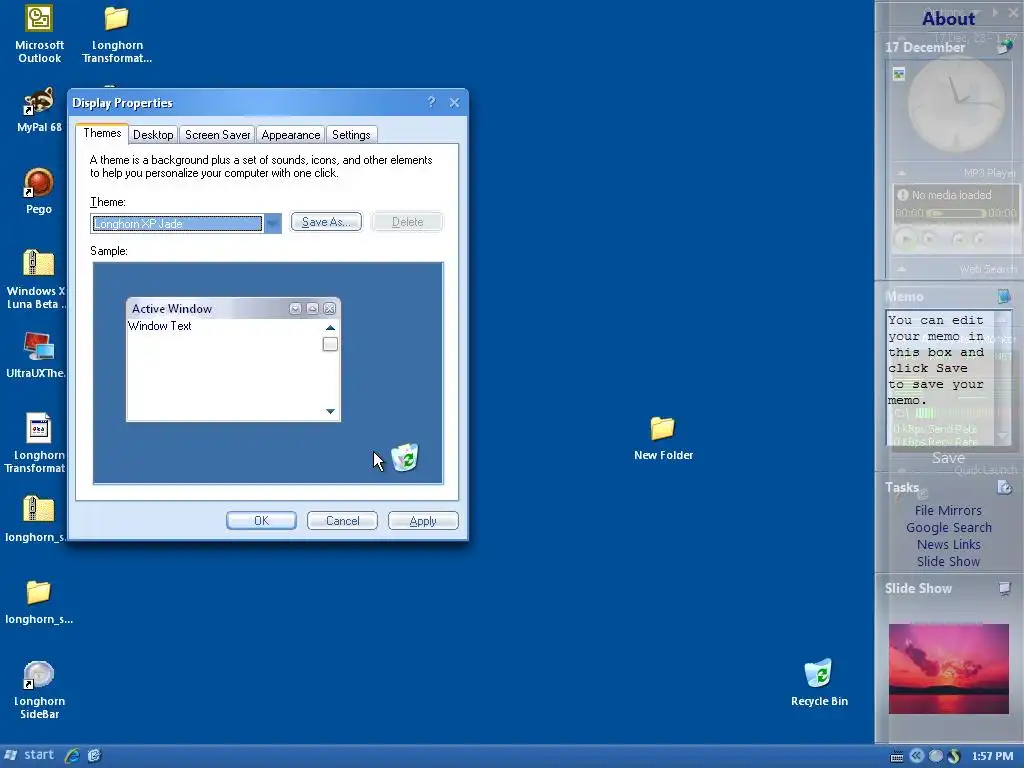The width and height of the screenshot is (1024, 768).
Task: Click the Active Window sample title bar
Action: (233, 308)
